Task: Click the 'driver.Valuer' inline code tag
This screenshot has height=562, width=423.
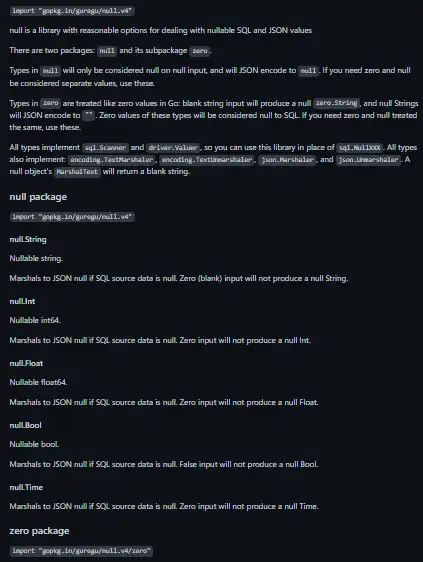Action: [x=173, y=148]
